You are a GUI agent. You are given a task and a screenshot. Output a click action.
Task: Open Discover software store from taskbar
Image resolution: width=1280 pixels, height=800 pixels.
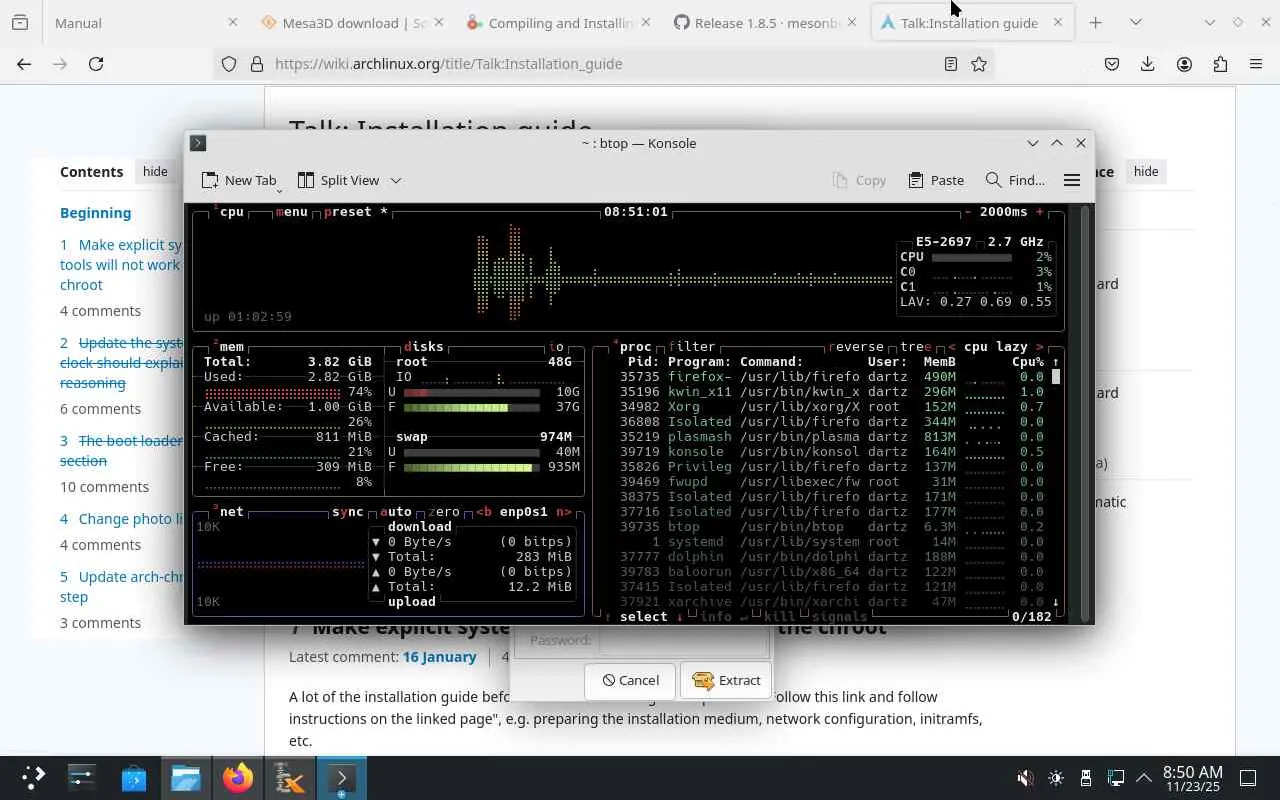134,777
